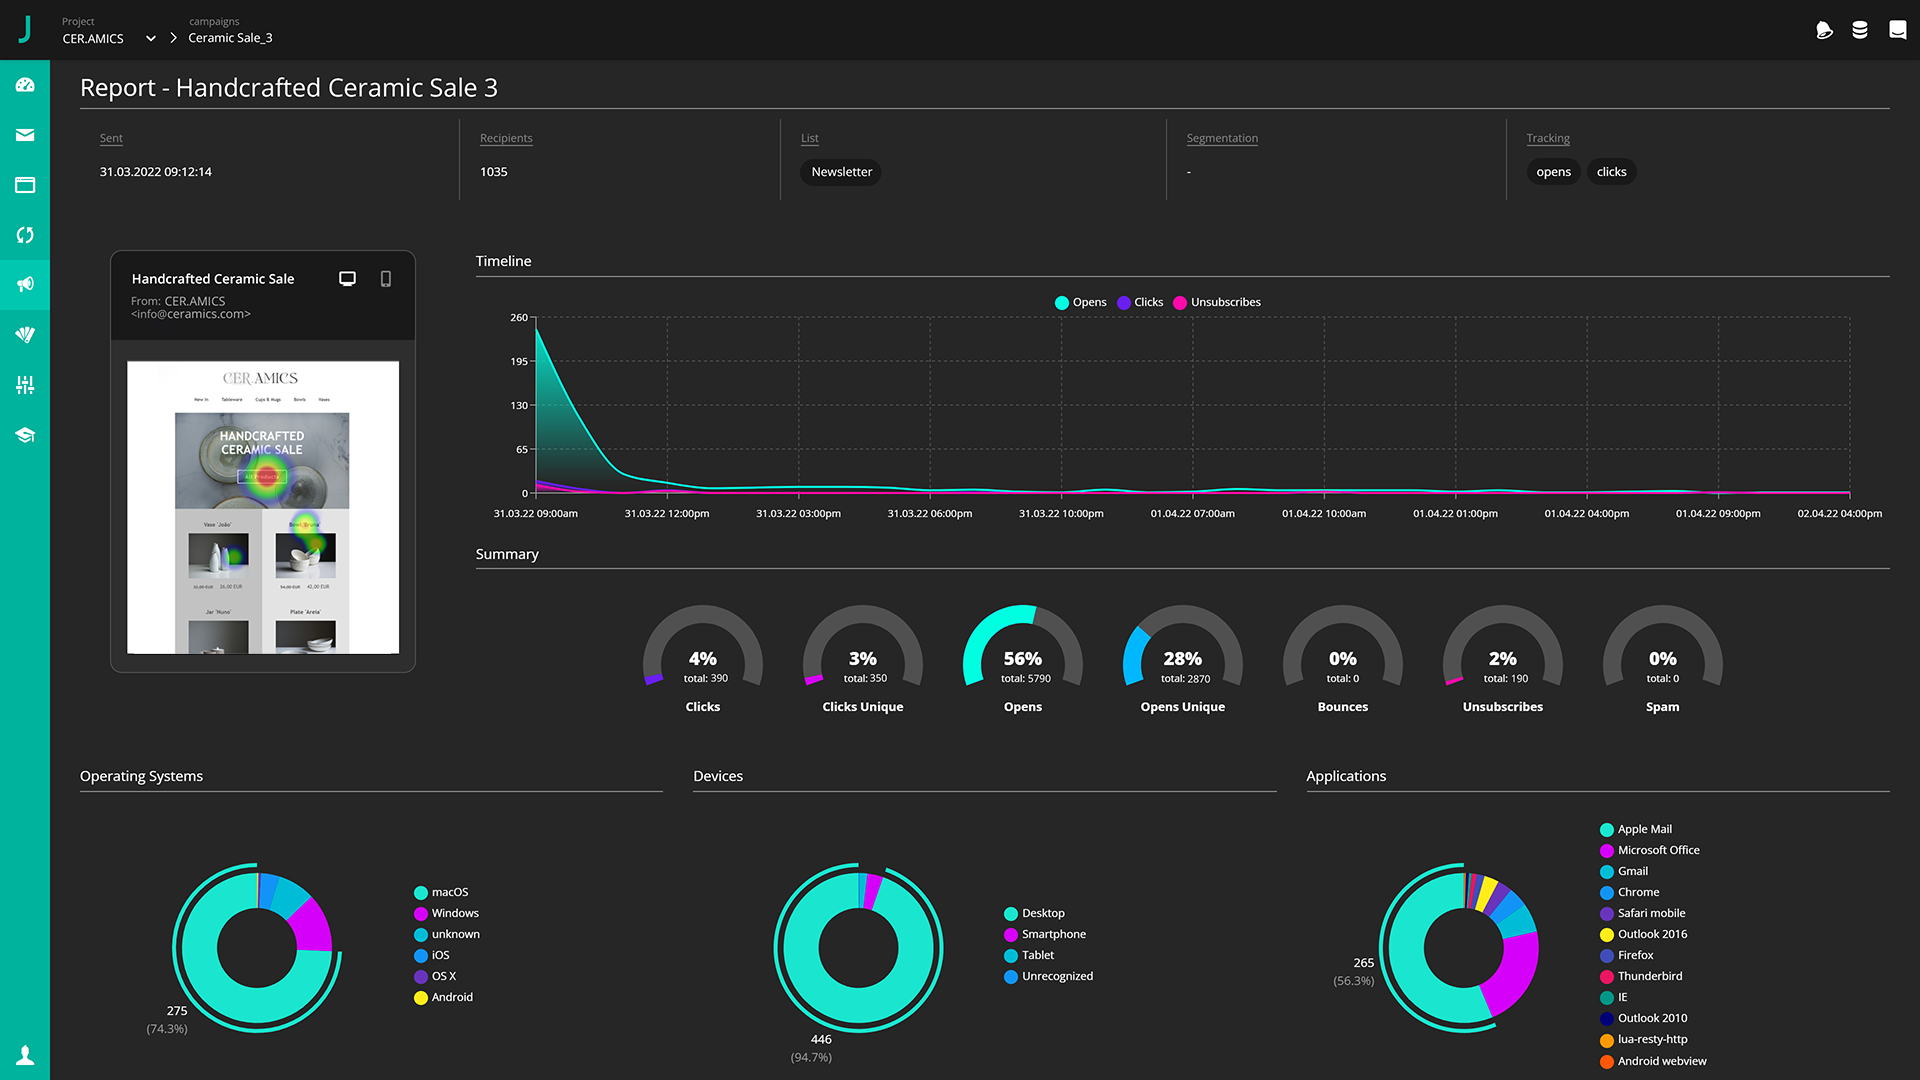Click the envelope mail icon in sidebar
The height and width of the screenshot is (1080, 1920).
pos(25,135)
